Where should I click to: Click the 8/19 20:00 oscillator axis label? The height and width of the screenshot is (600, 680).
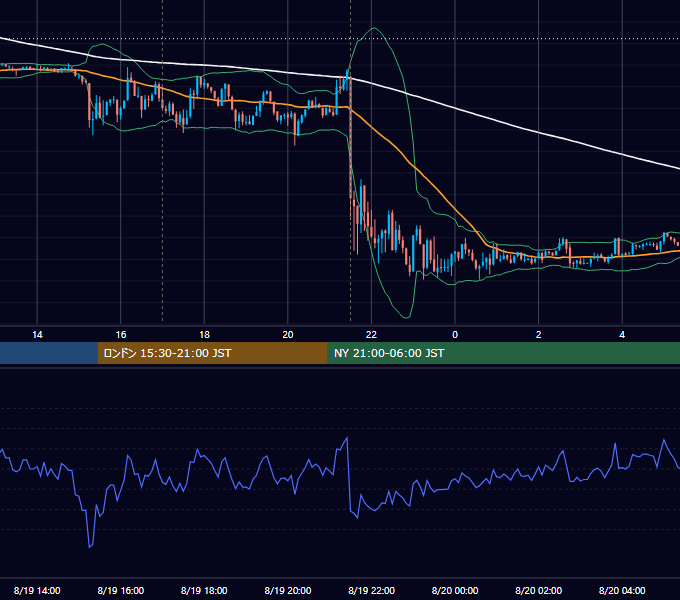click(288, 590)
